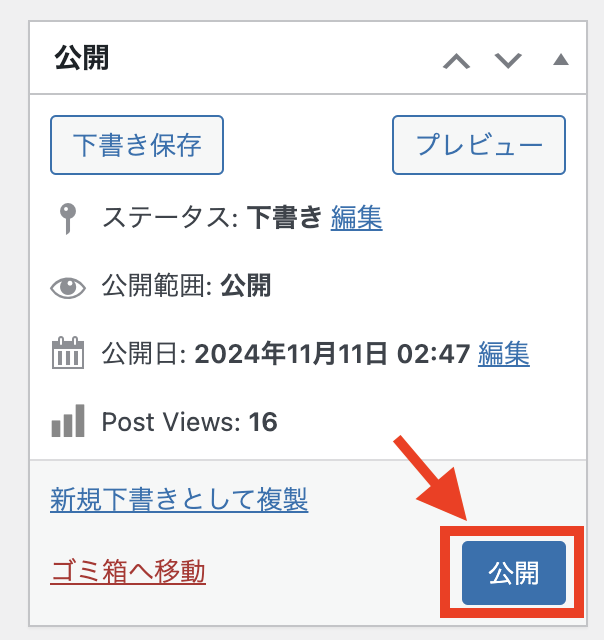Move the 公開 panel up with chevron

pos(457,61)
